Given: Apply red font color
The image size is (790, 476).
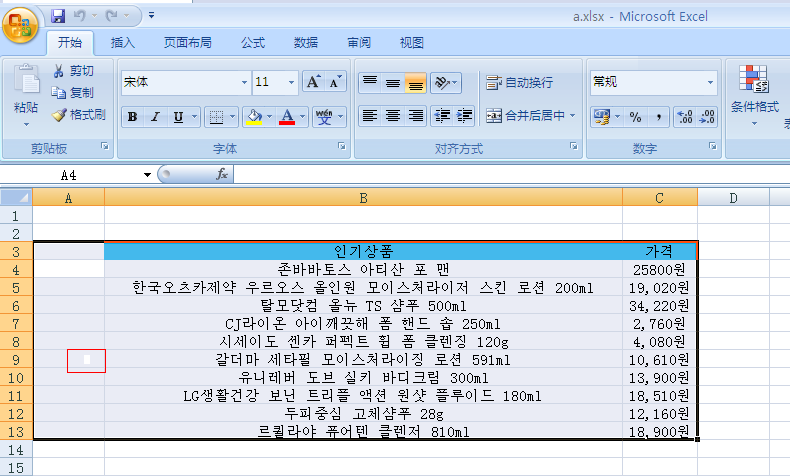Looking at the screenshot, I should pos(287,117).
